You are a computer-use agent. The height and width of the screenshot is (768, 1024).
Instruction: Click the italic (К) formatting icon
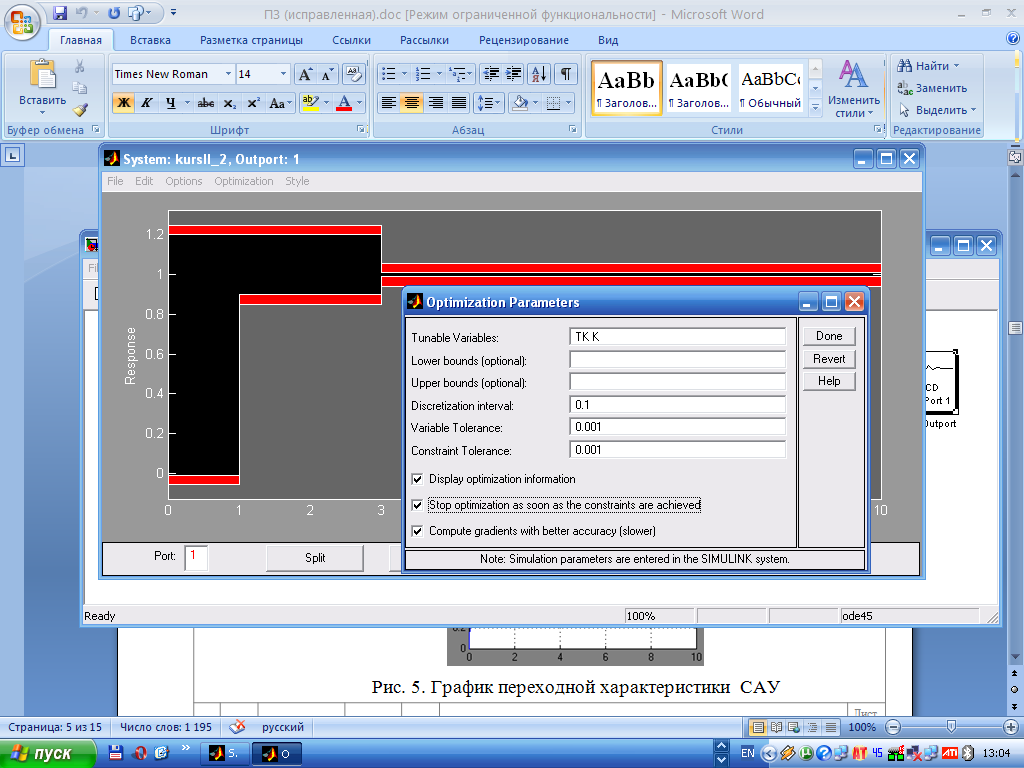[147, 103]
